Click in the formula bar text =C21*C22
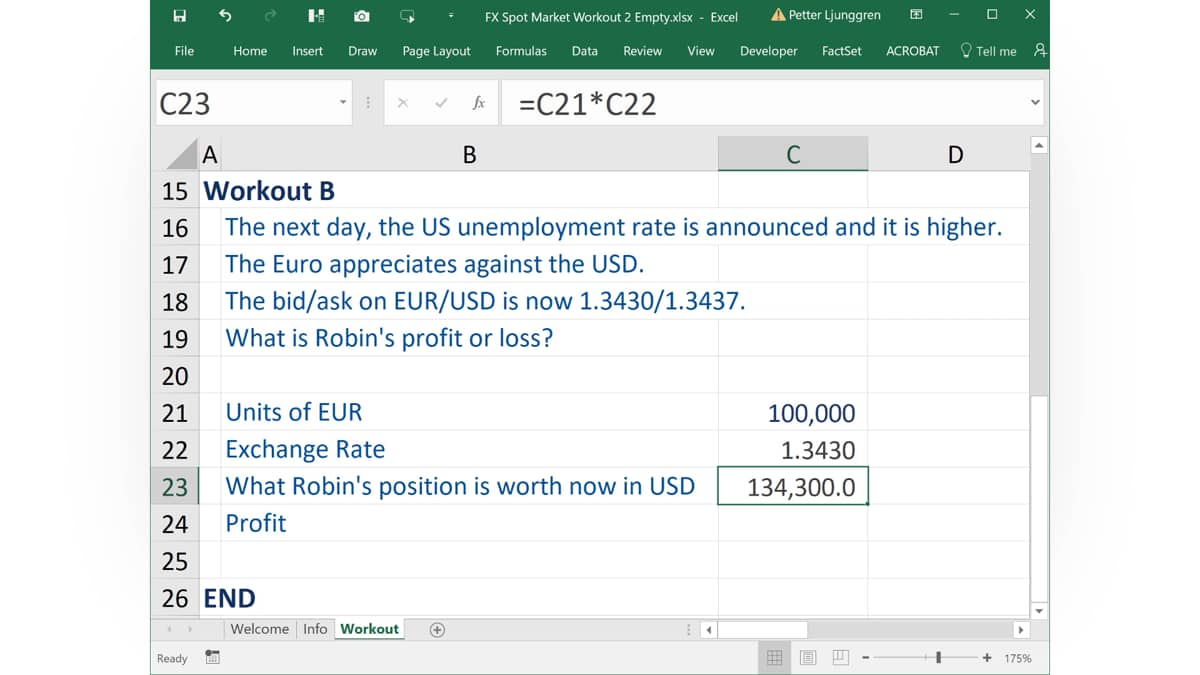The width and height of the screenshot is (1200, 675). (588, 104)
